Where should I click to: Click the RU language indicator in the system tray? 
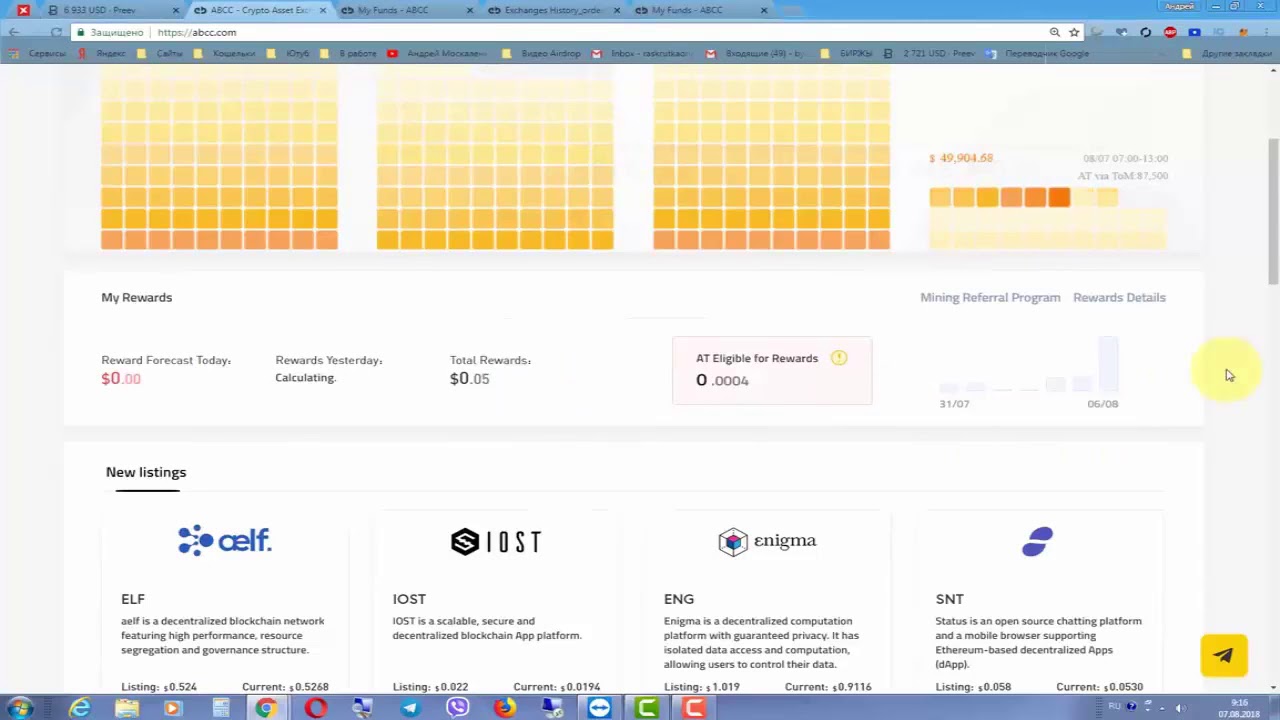click(x=1114, y=706)
